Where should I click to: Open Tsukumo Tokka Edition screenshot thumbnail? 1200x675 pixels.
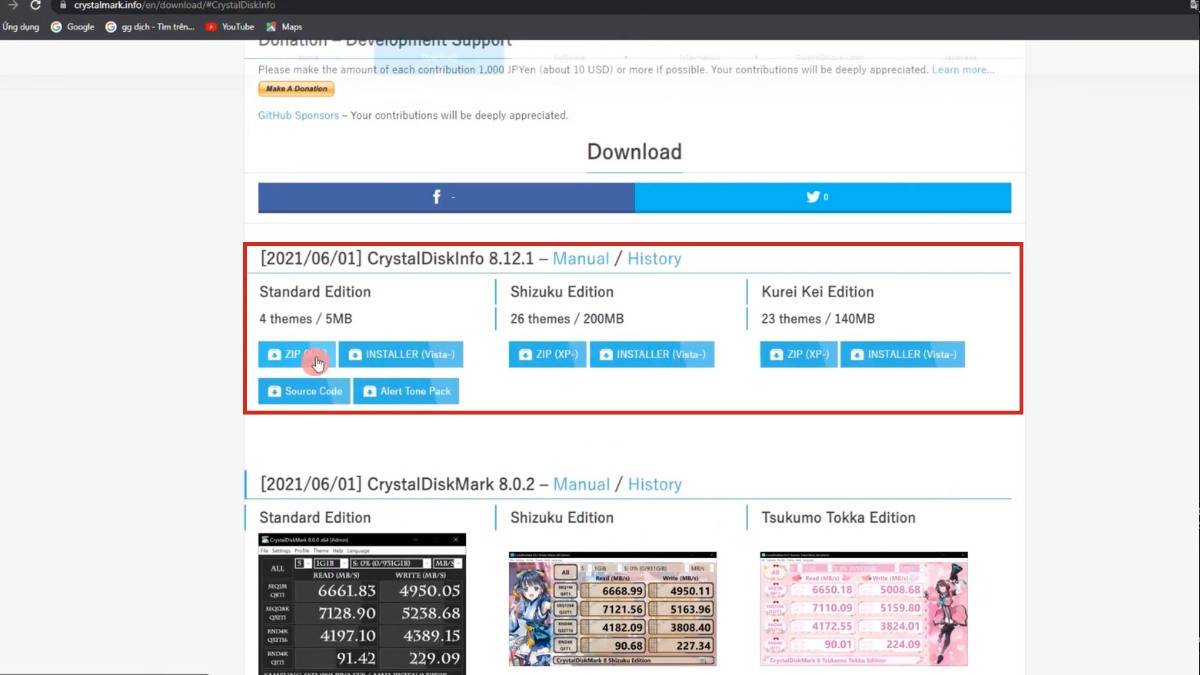point(864,609)
